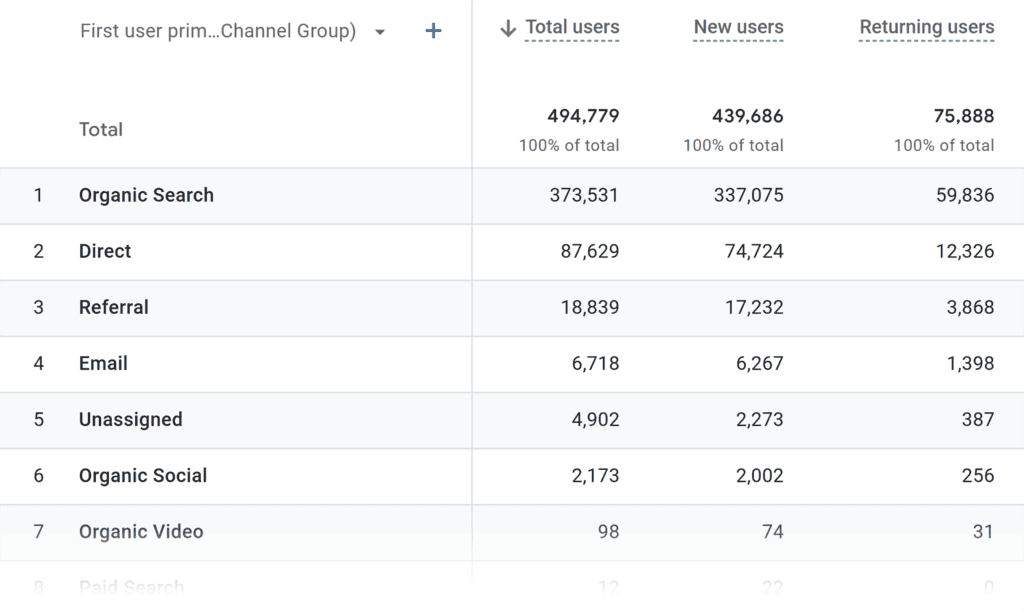Select the Unassigned channel row

130,419
